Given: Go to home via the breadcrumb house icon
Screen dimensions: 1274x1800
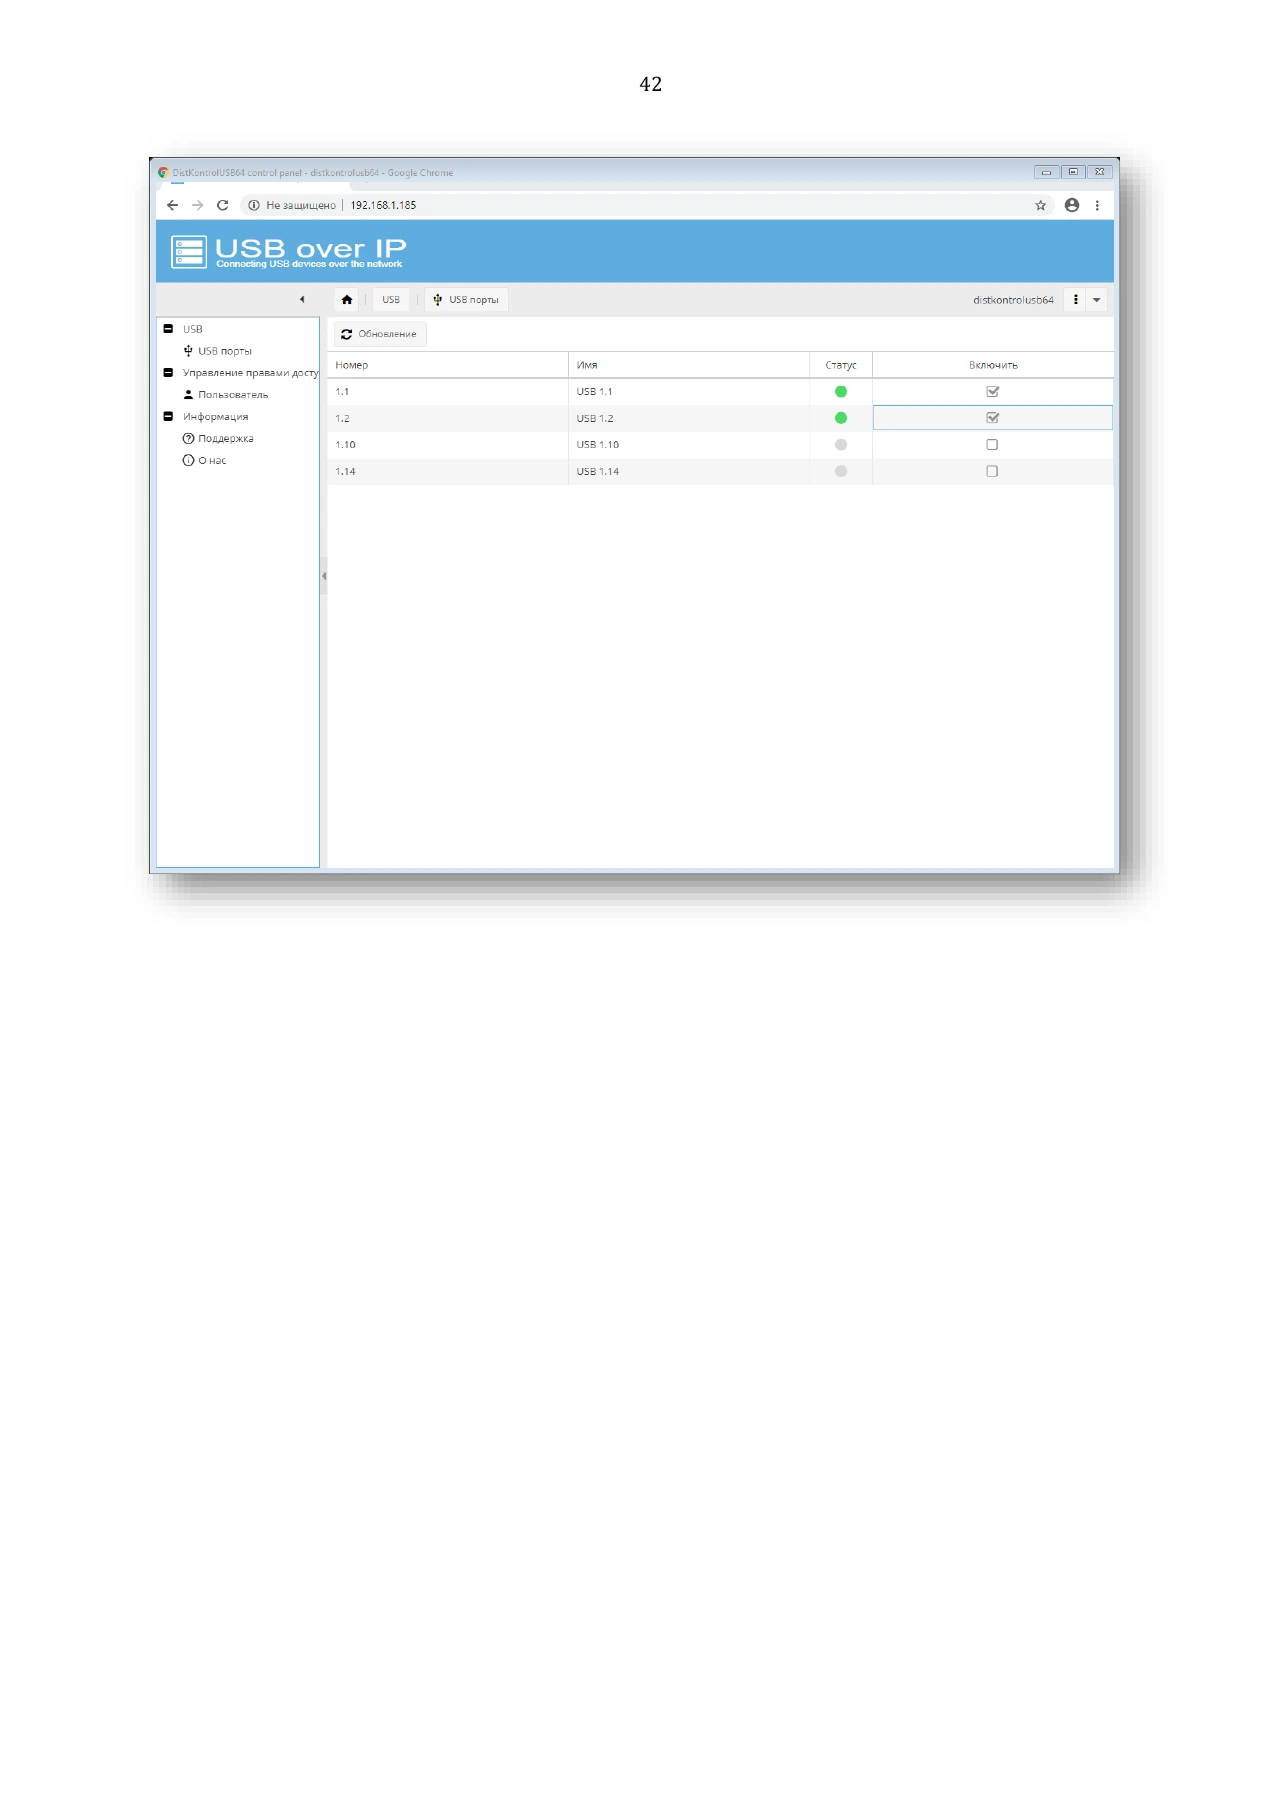Looking at the screenshot, I should (x=347, y=300).
